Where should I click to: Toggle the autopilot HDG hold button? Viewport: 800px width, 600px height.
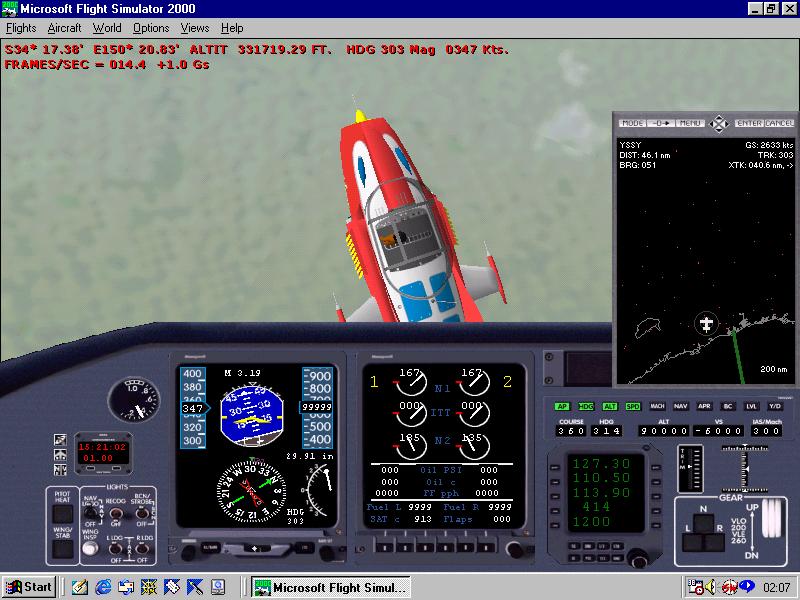pyautogui.click(x=586, y=407)
